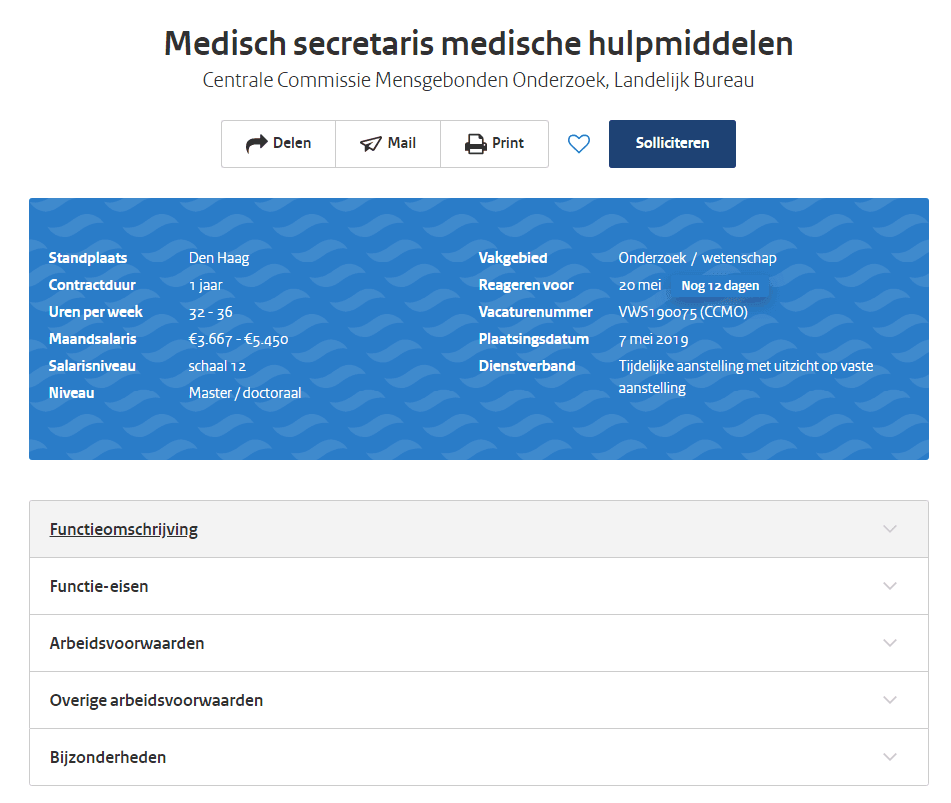Click the printer icon
Viewport: 951px width, 803px height.
click(475, 144)
